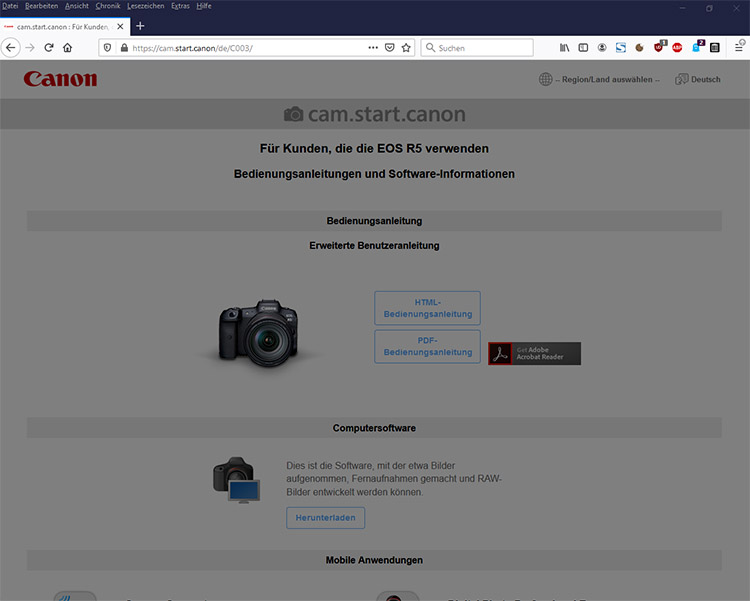
Task: Toggle the Adblock Plus extension icon
Action: [677, 47]
